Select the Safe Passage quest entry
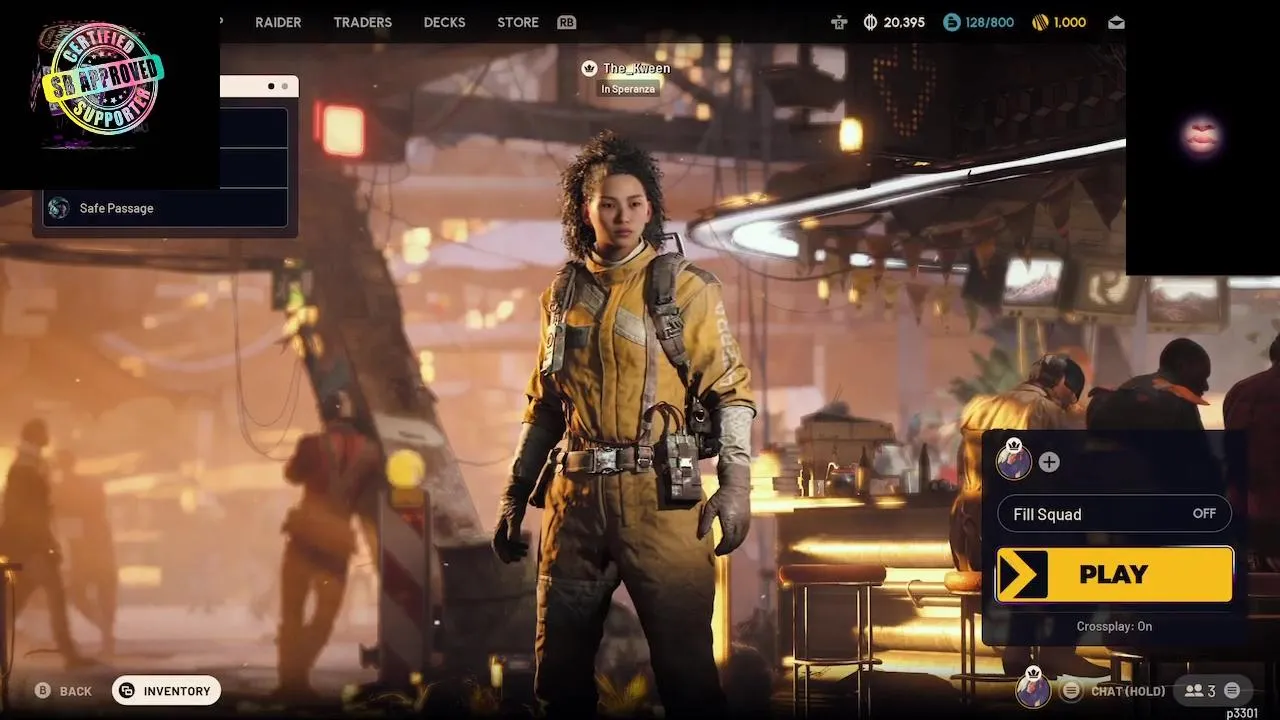 click(166, 208)
